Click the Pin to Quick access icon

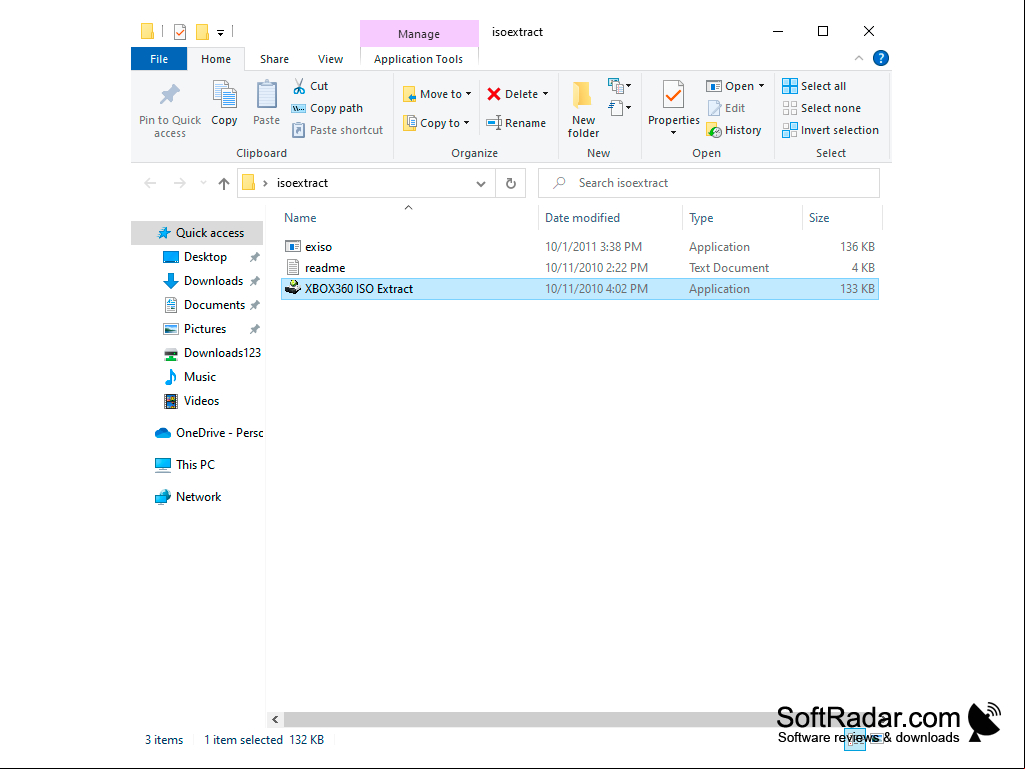point(170,95)
